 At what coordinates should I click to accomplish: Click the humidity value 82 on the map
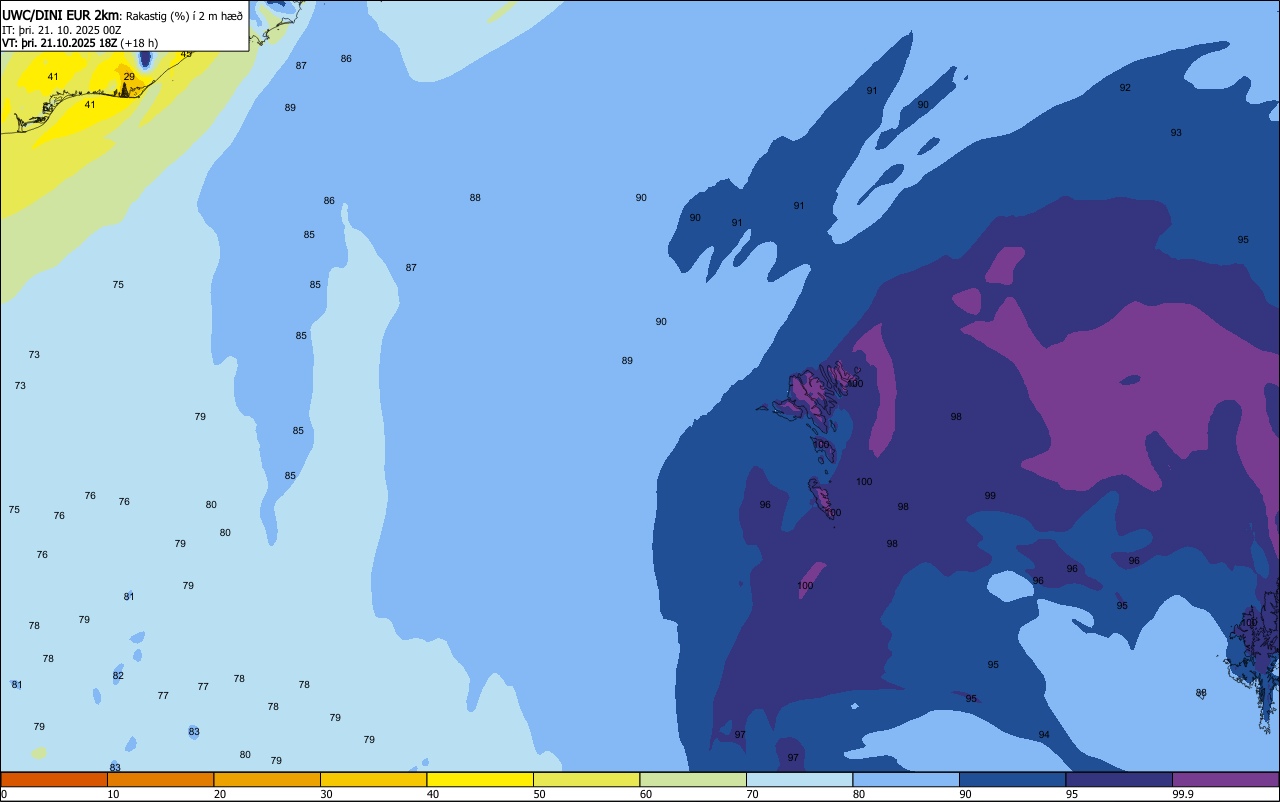tap(118, 676)
